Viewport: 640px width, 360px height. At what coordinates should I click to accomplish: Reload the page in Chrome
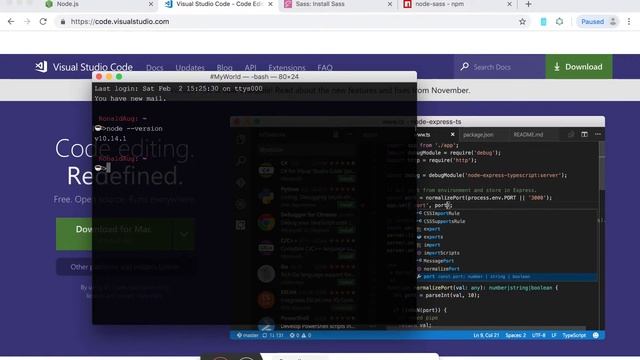point(43,22)
